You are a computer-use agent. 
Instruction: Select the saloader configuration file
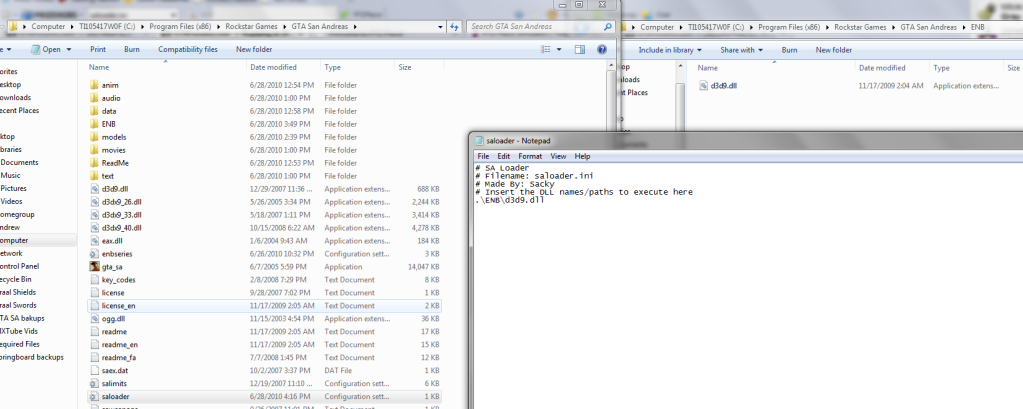pos(115,396)
